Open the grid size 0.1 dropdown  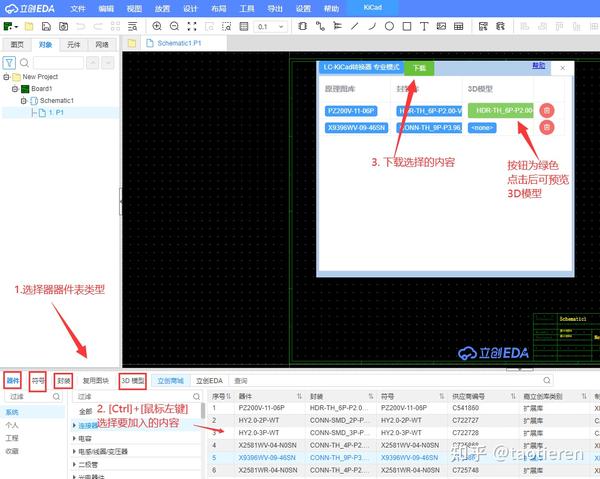coord(281,27)
